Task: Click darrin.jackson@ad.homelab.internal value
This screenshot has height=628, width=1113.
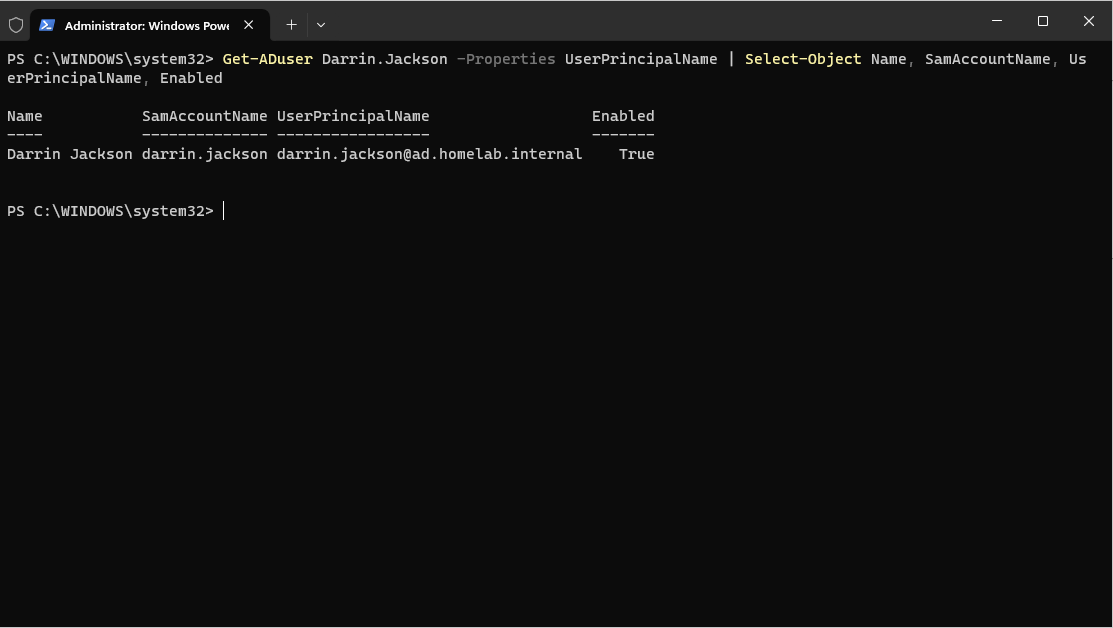Action: click(x=429, y=154)
